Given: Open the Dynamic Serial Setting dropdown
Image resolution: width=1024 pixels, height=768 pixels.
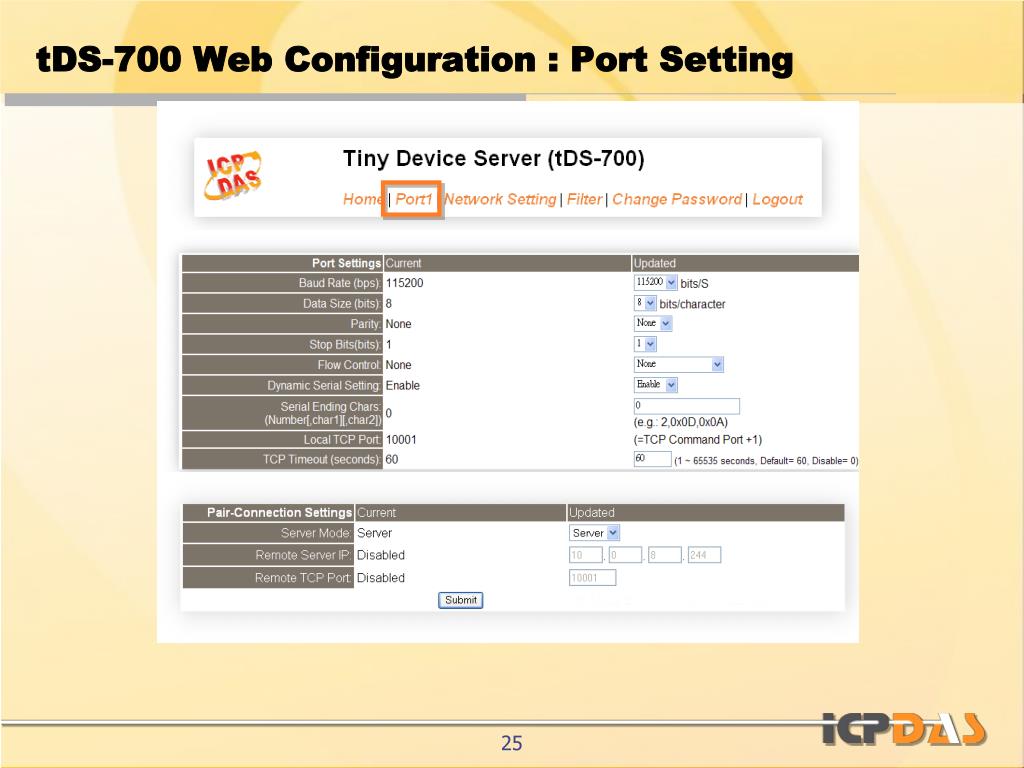Looking at the screenshot, I should tap(655, 385).
